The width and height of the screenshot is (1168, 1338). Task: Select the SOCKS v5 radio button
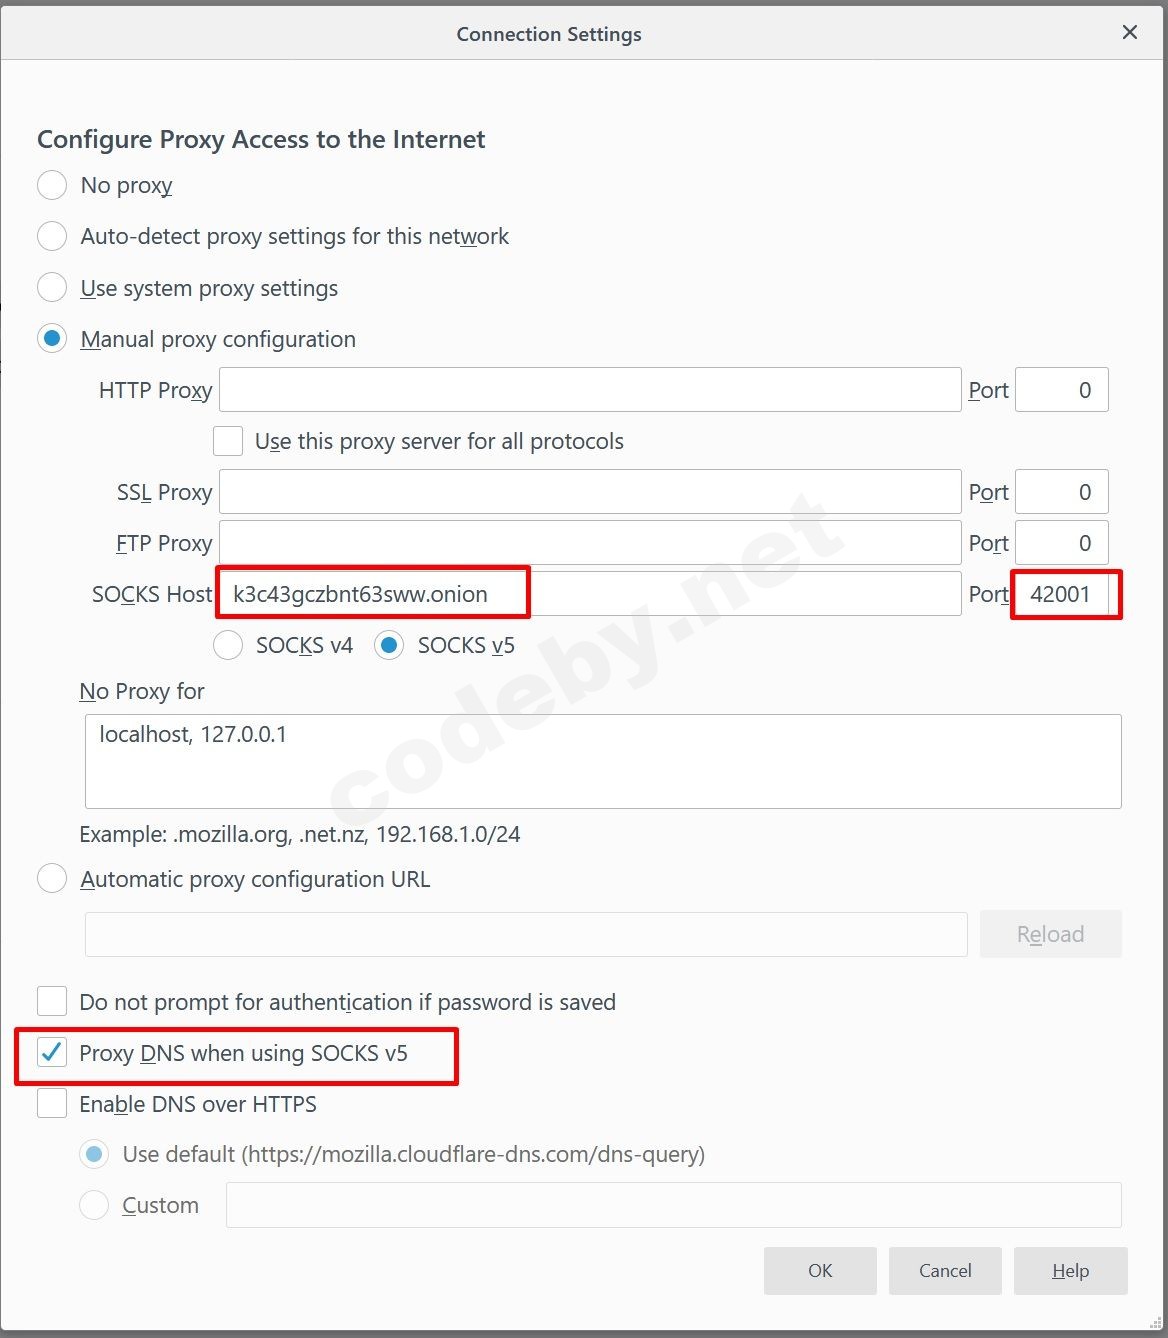389,645
